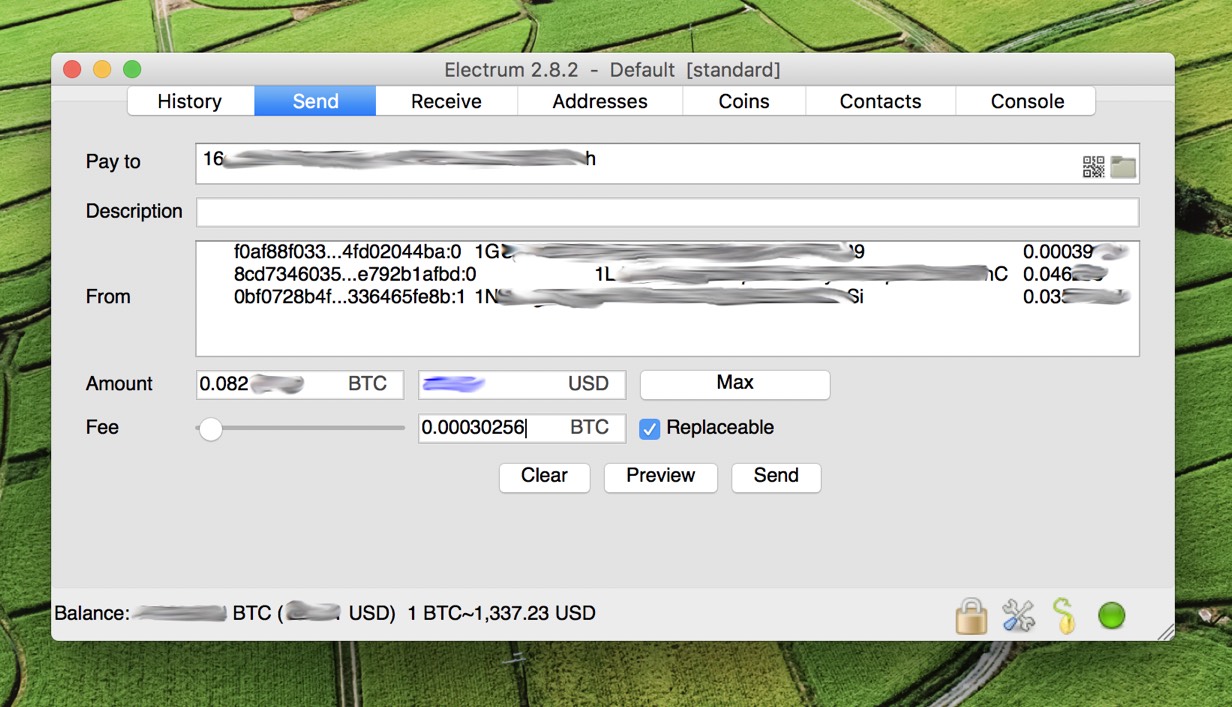Screen dimensions: 1232x707
Task: Click the green network status light
Action: 1112,615
